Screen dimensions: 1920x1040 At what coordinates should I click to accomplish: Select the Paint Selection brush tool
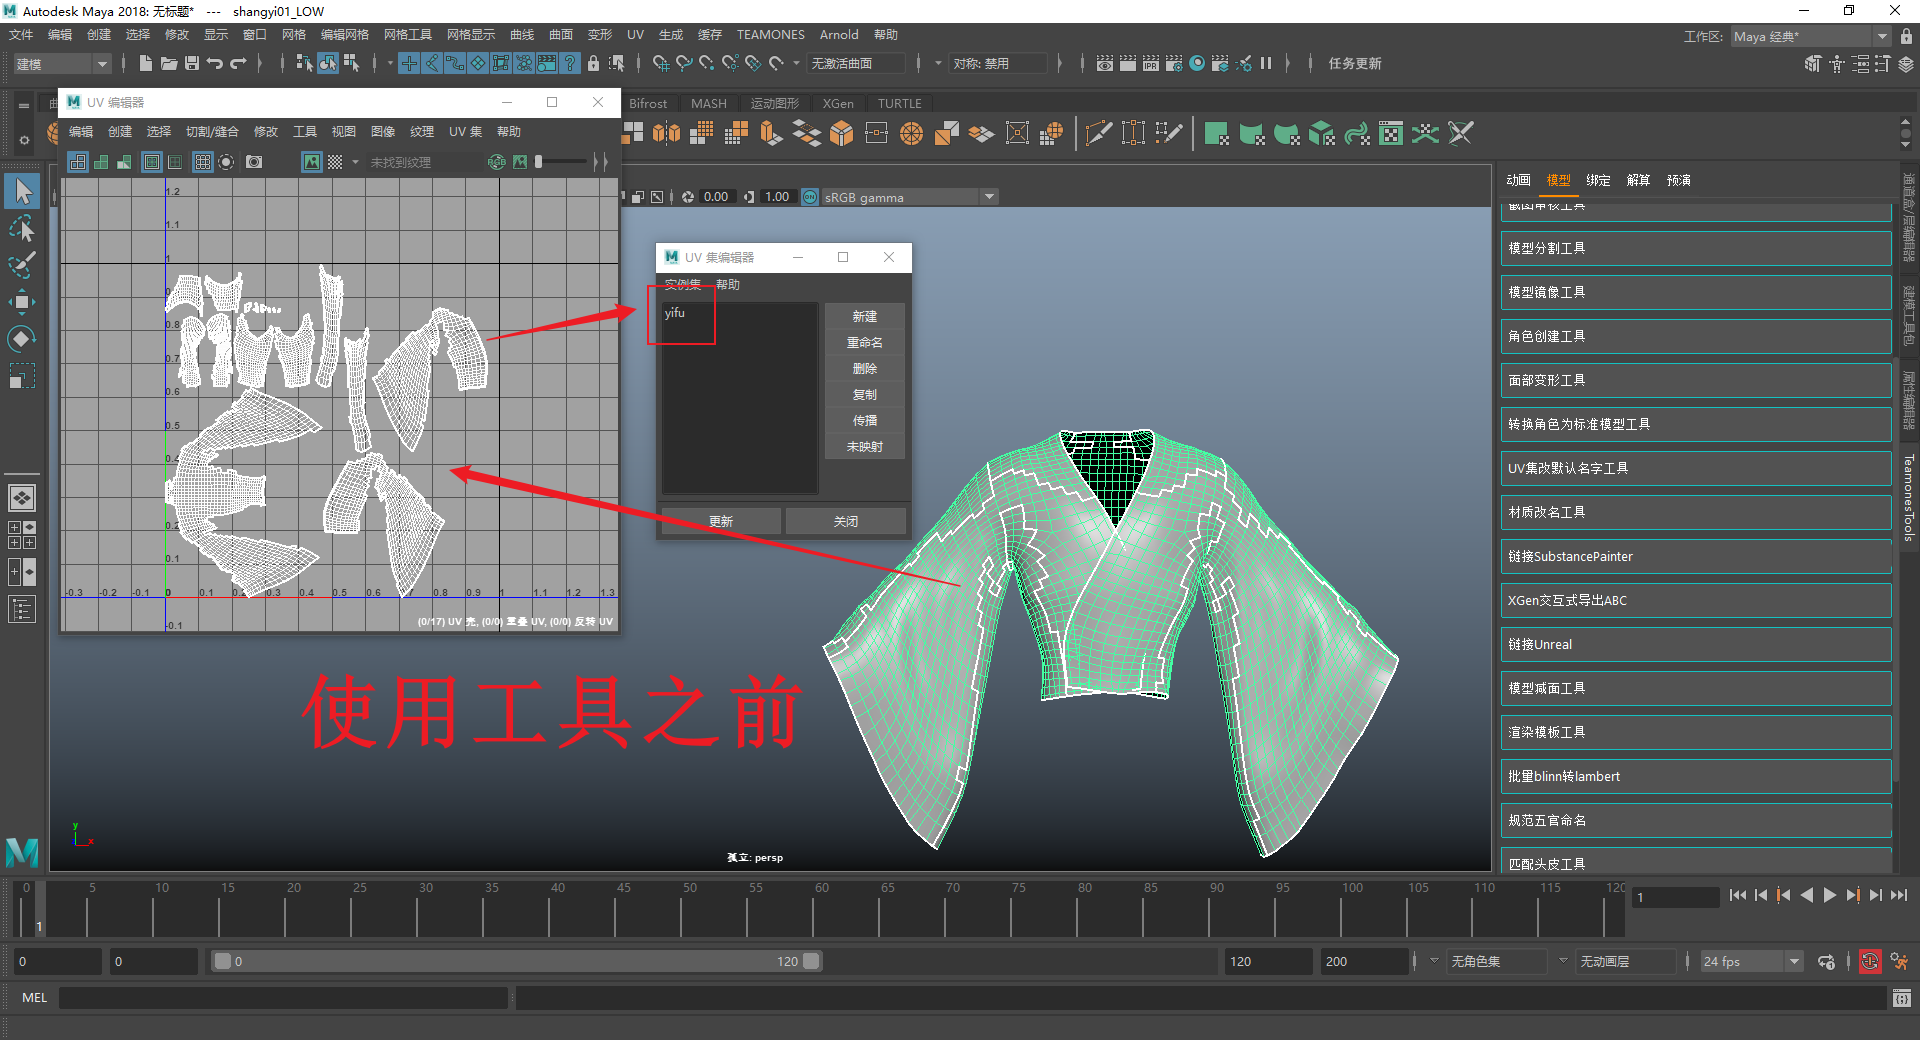pyautogui.click(x=22, y=265)
